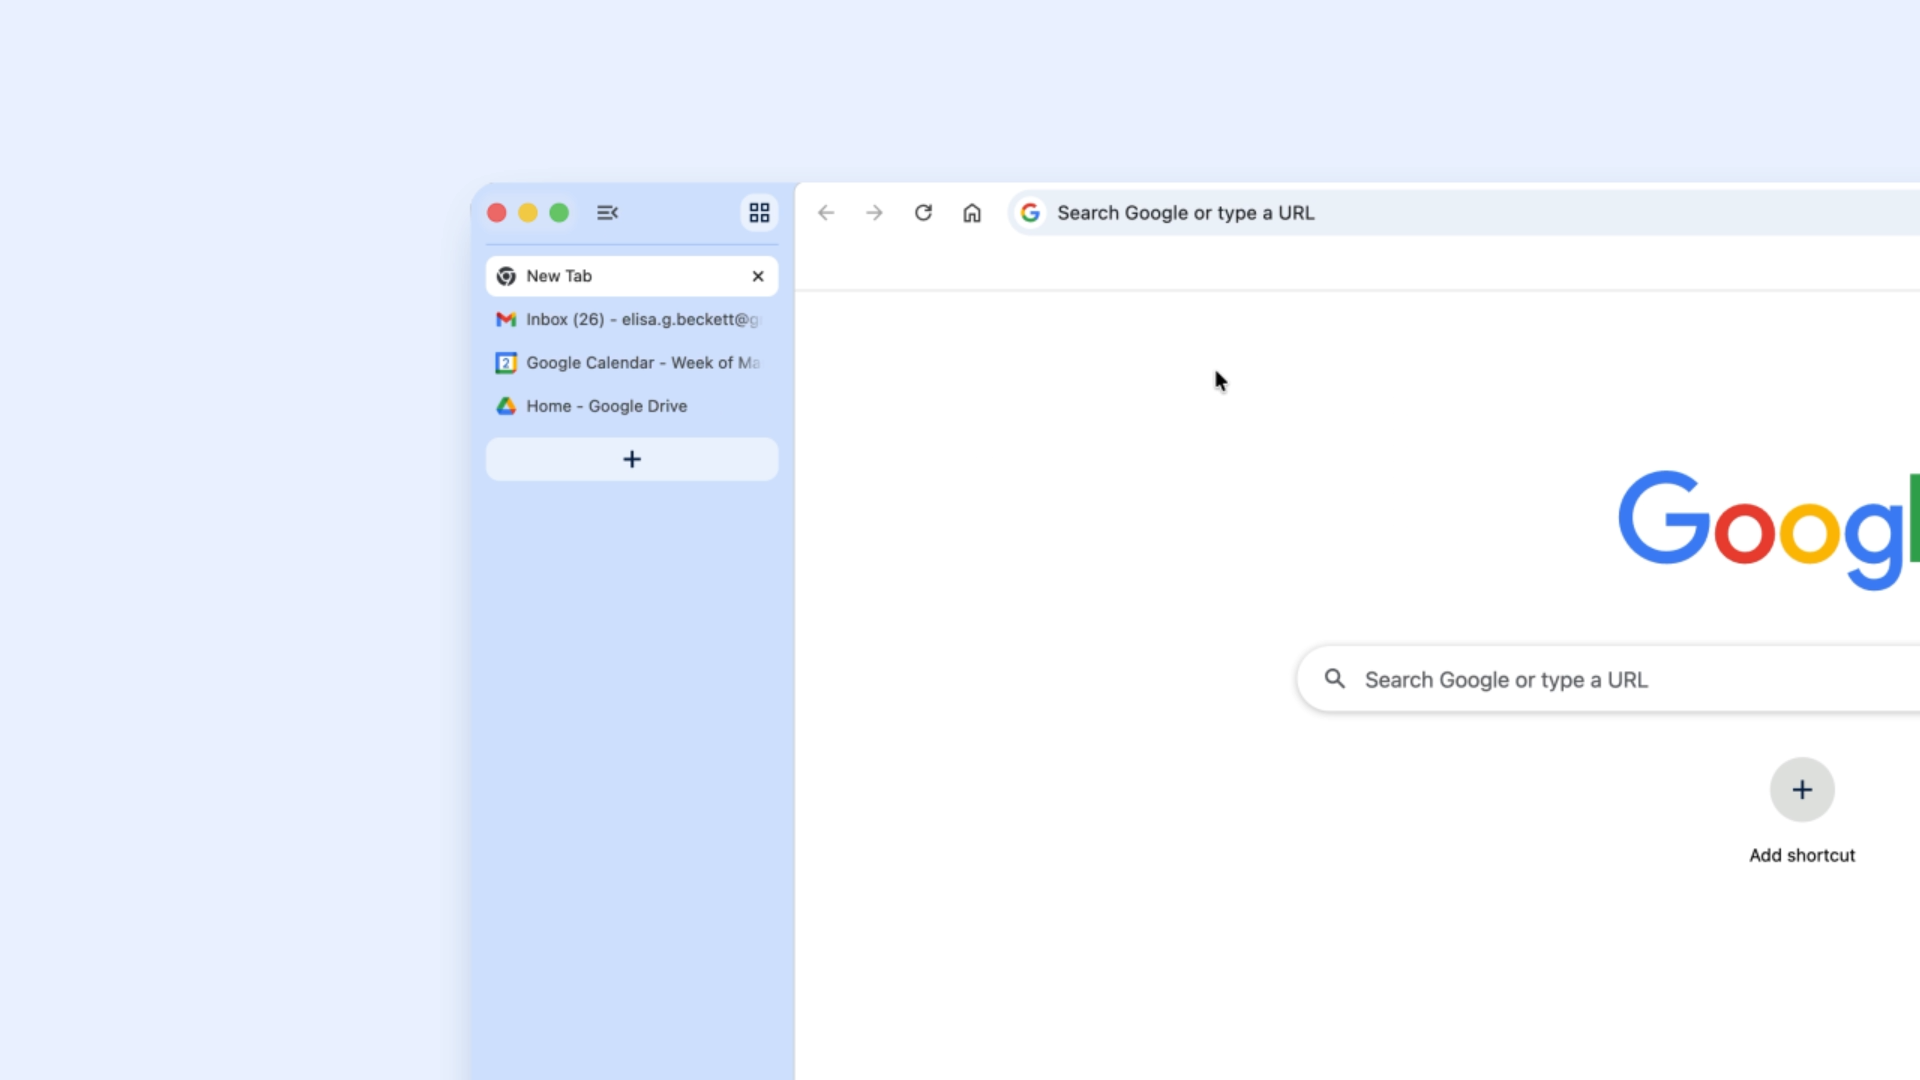Open the tab groups grid icon

759,212
